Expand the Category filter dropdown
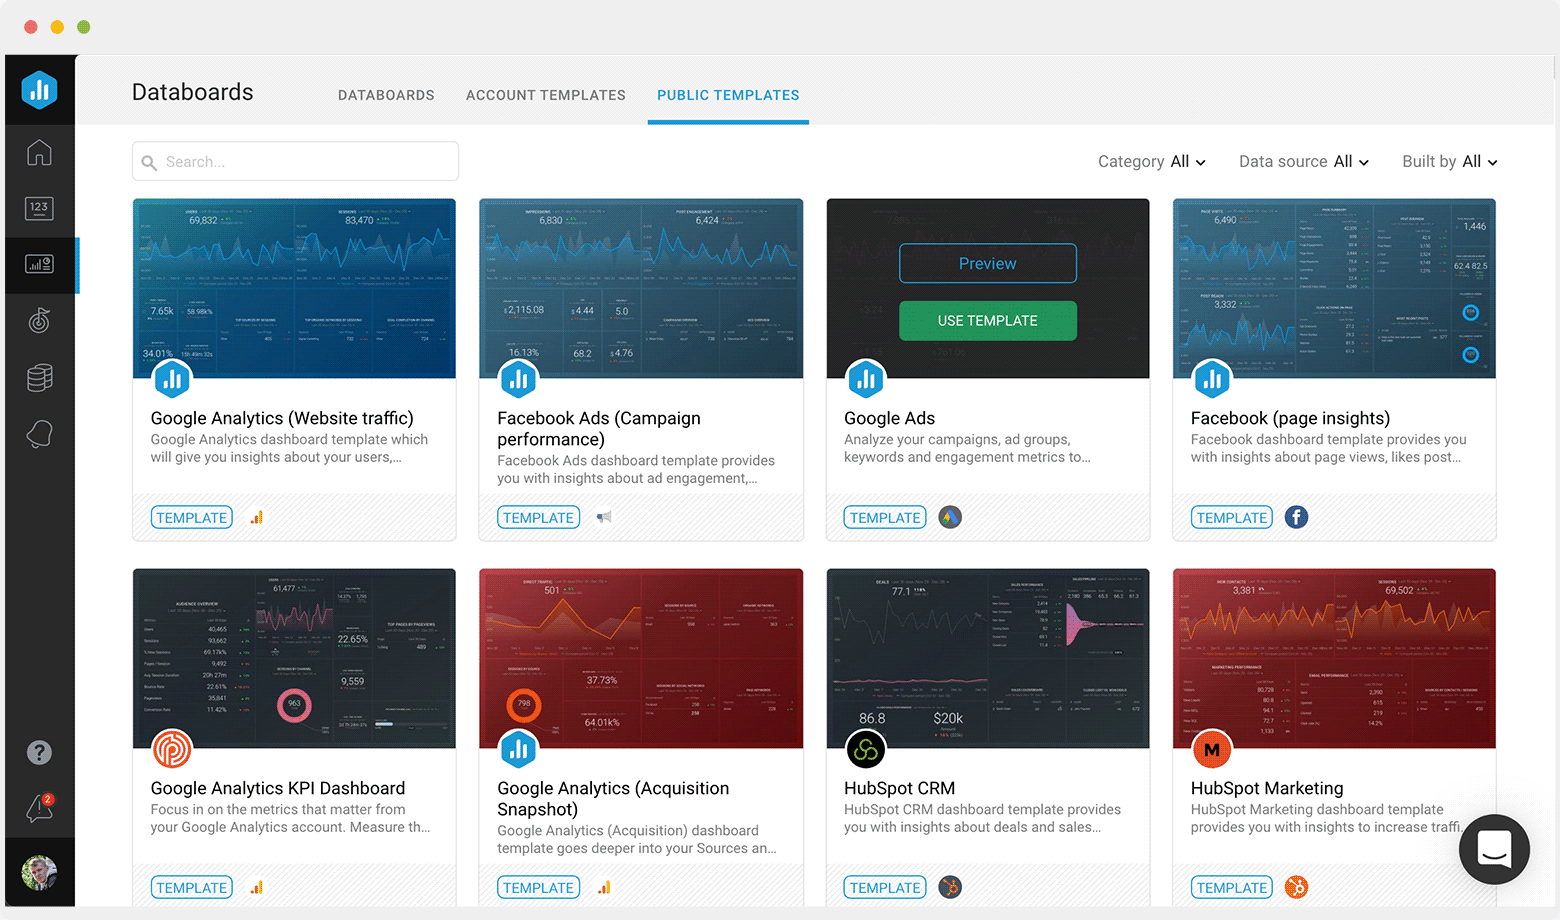 pos(1151,162)
